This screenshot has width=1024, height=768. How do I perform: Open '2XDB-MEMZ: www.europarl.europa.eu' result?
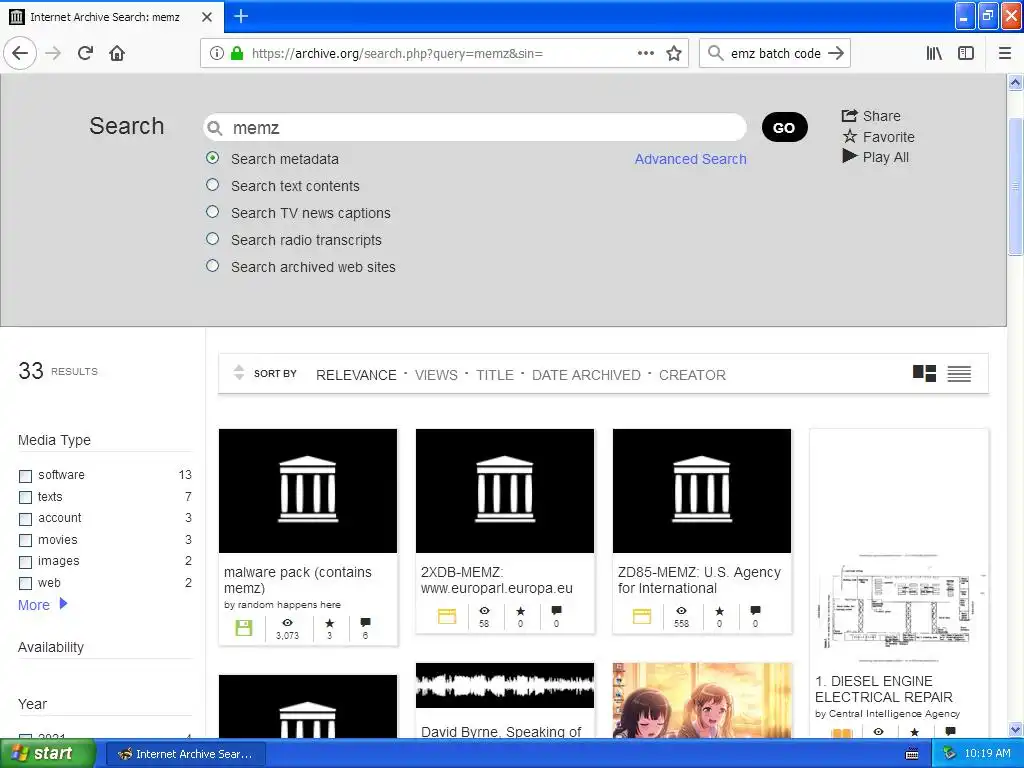496,580
